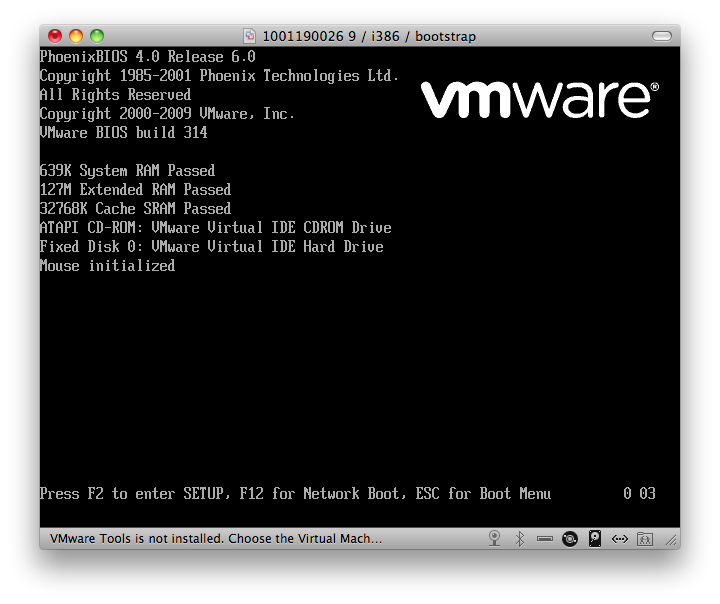The width and height of the screenshot is (720, 604).
Task: Close the VMware virtual machine window
Action: [x=55, y=36]
